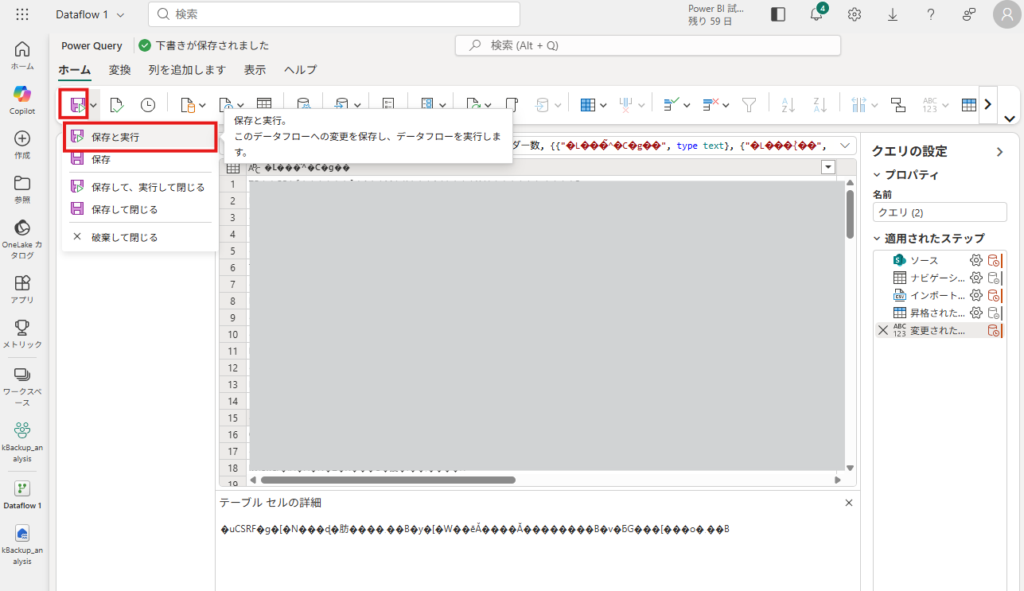
Task: Choose 破棄して閉じる menu option
Action: click(124, 237)
